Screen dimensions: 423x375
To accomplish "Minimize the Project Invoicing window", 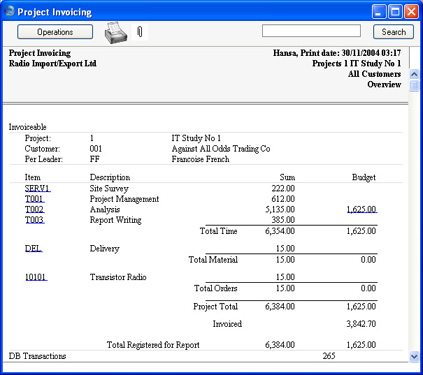I will [379, 12].
